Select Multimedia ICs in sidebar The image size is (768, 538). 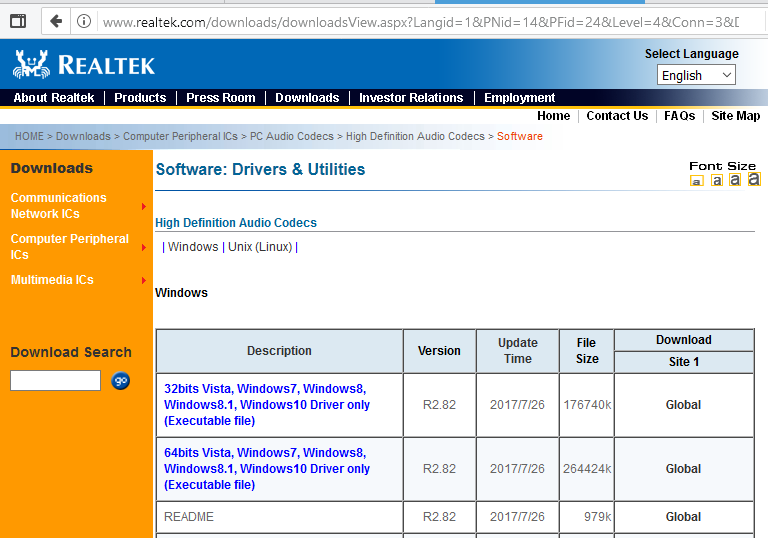(52, 280)
